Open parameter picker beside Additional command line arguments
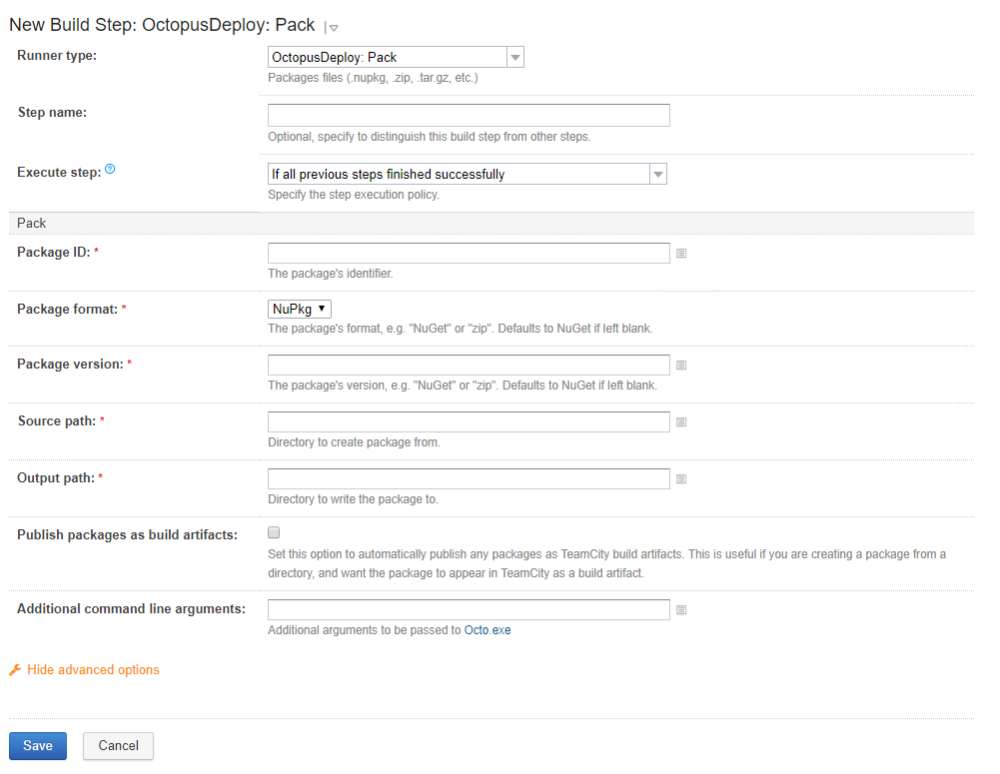This screenshot has height=774, width=1000. pos(681,609)
